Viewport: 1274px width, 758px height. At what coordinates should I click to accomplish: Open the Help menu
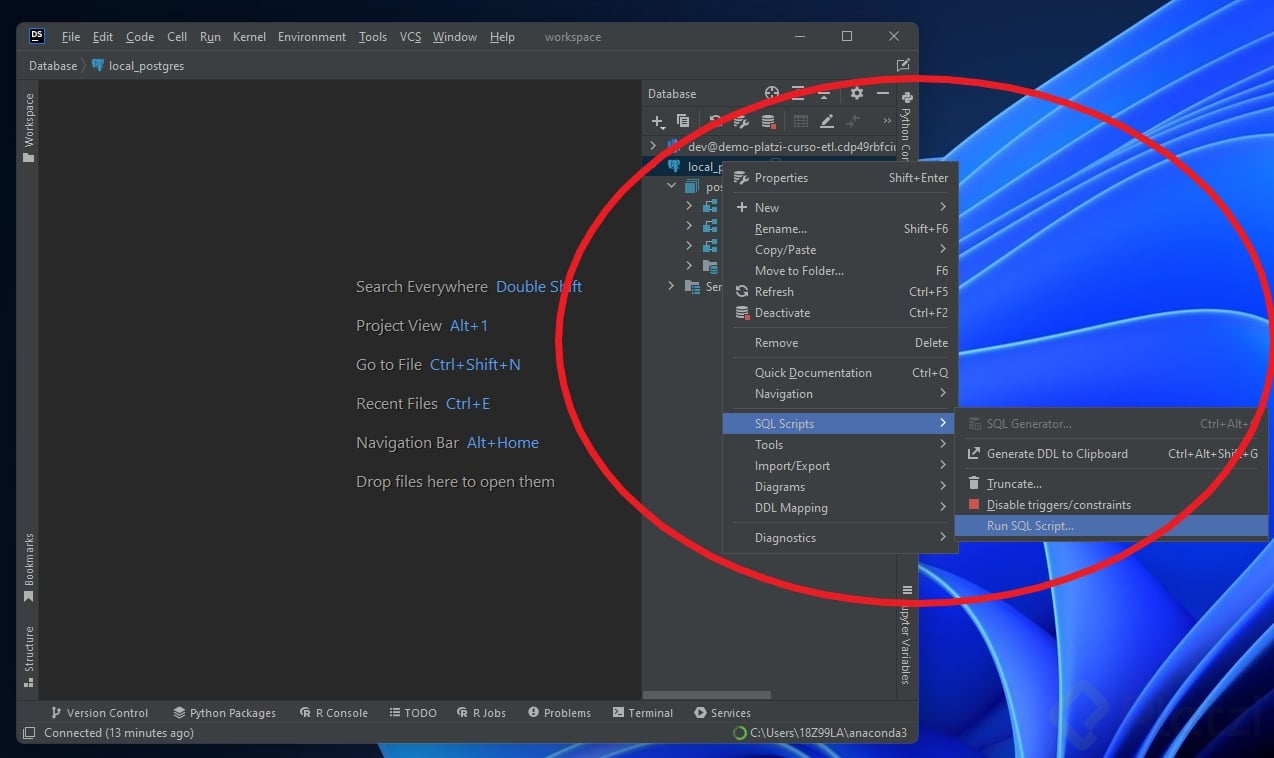502,36
